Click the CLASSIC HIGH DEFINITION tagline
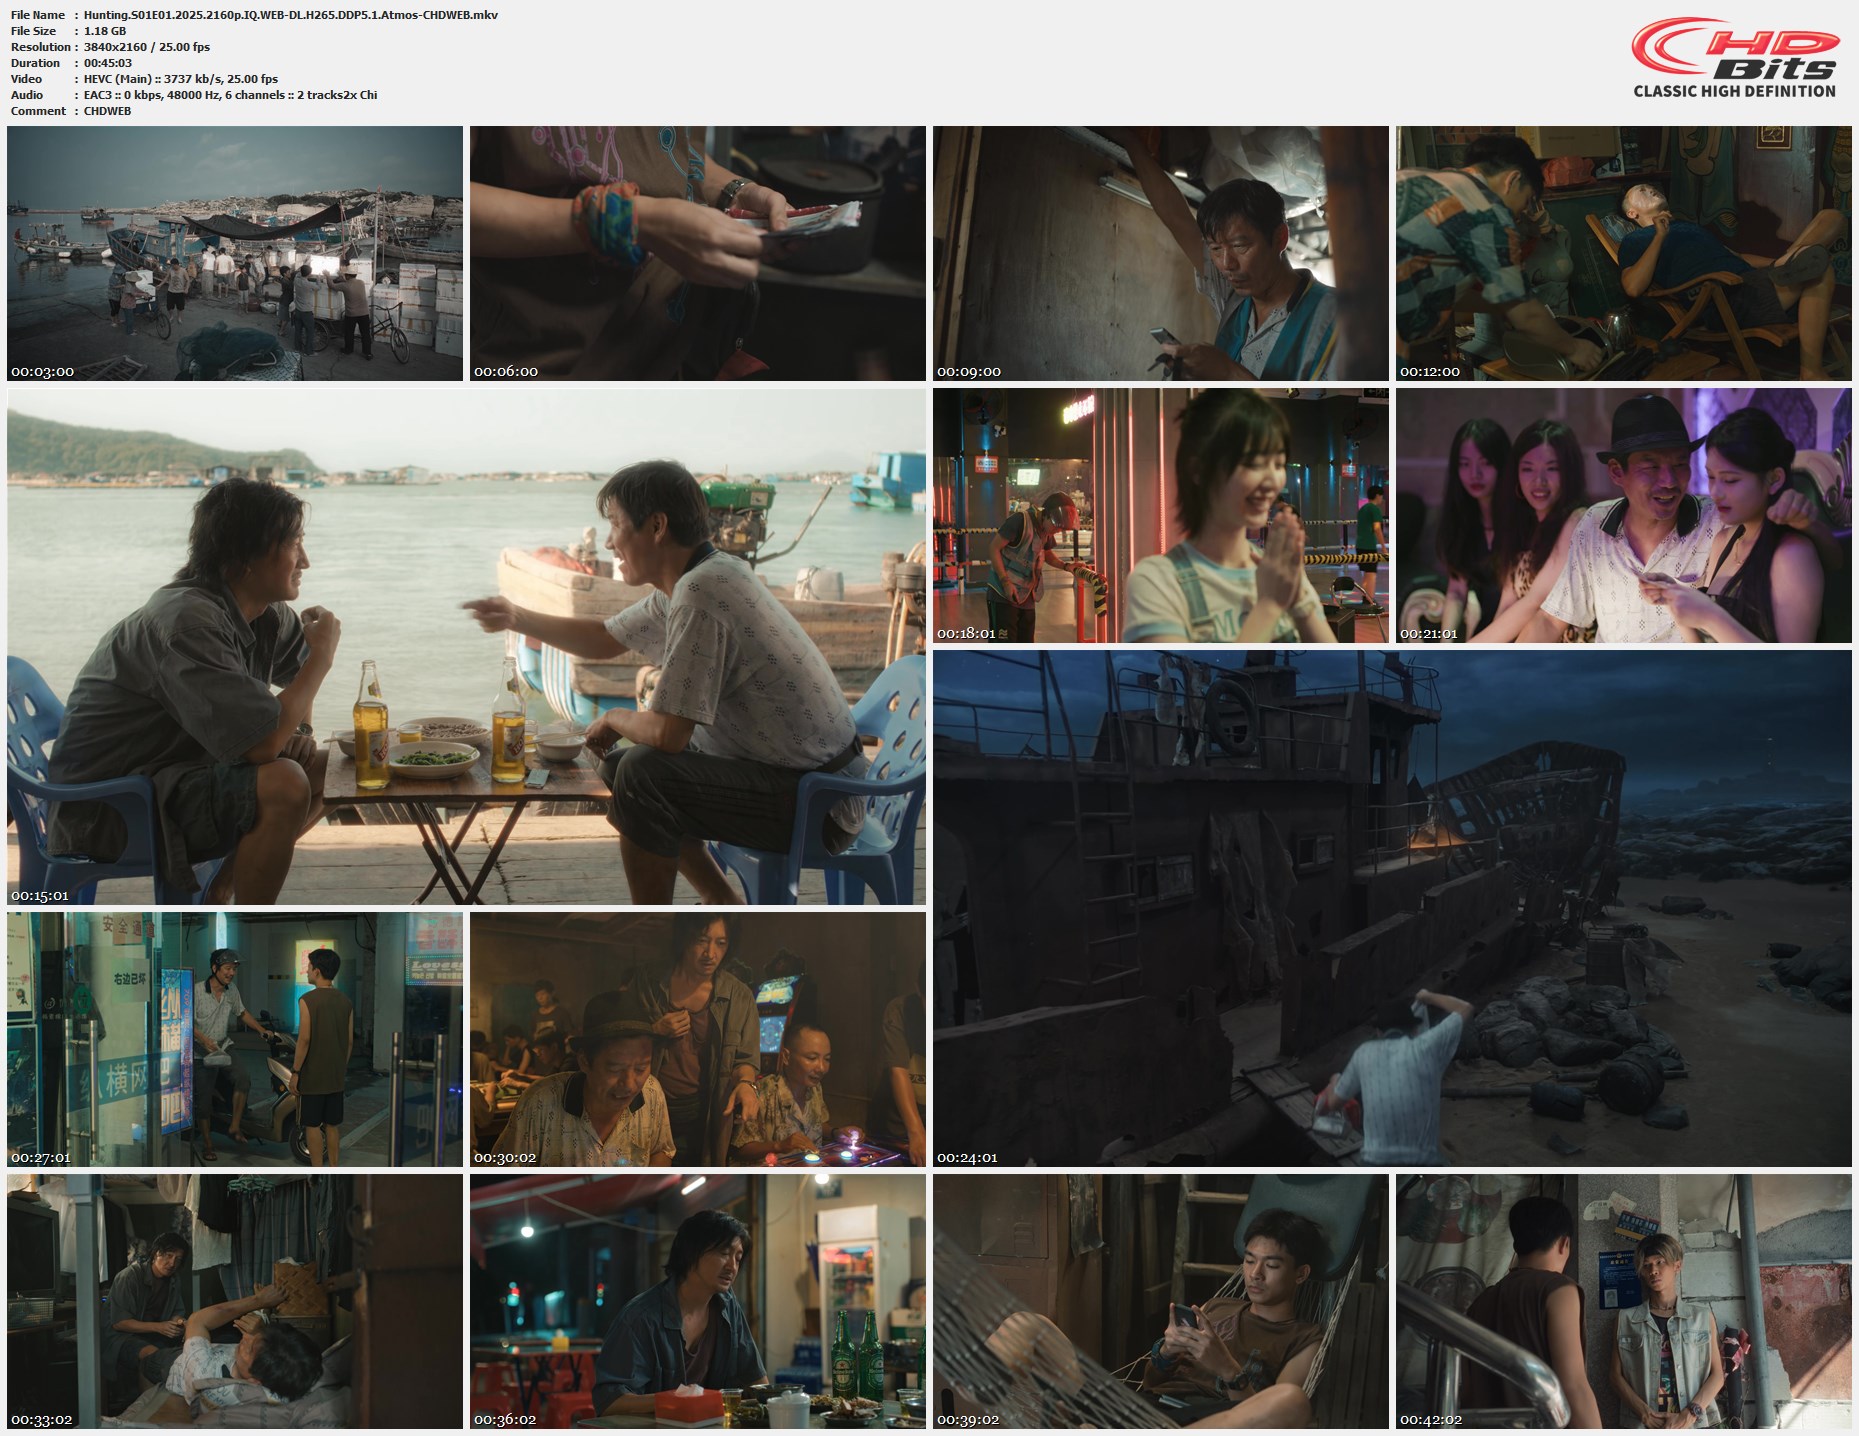 (1734, 91)
